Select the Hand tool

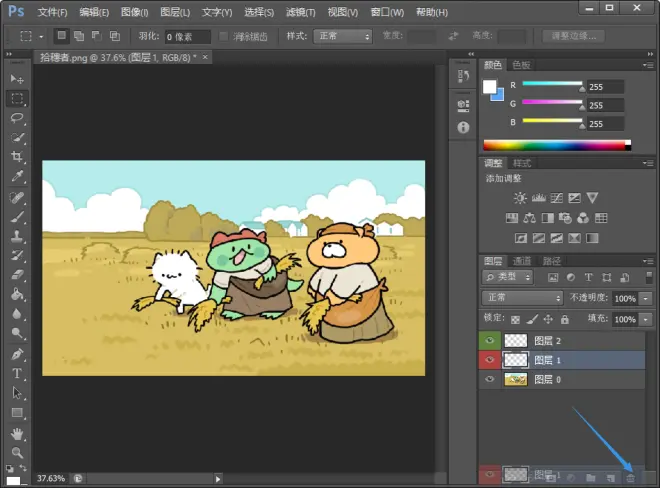[17, 433]
